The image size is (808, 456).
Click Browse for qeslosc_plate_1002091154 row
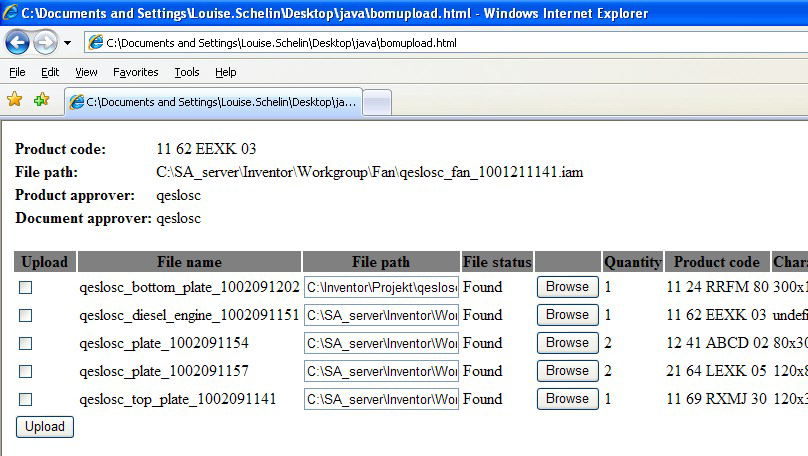[567, 343]
